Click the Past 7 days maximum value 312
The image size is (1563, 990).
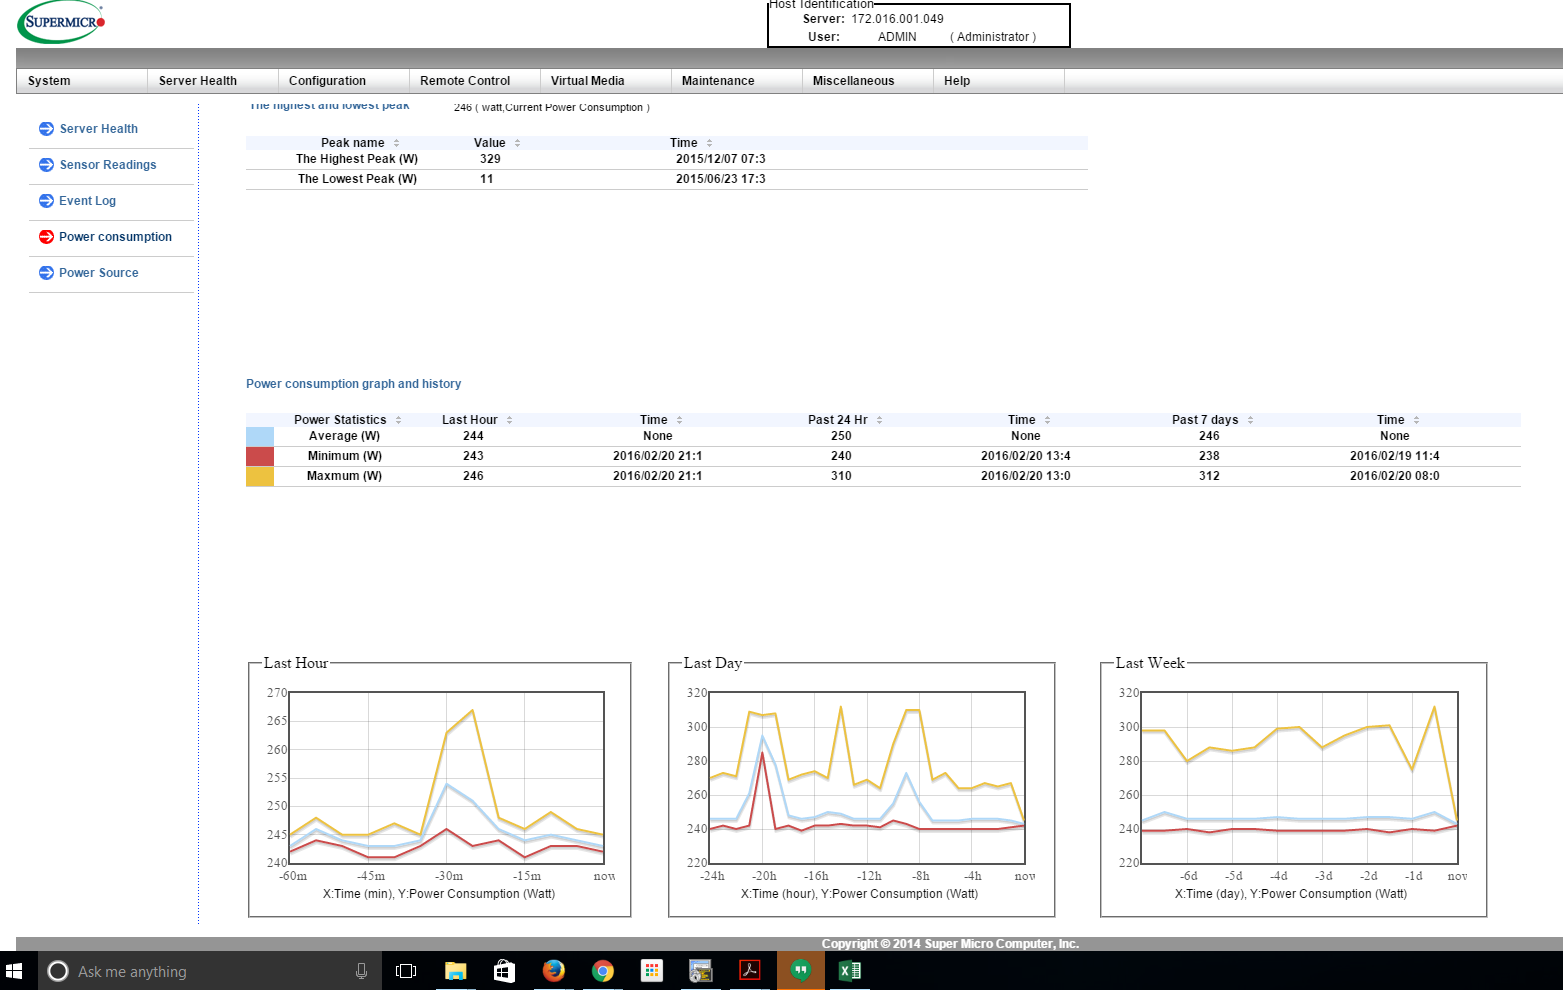click(1210, 476)
